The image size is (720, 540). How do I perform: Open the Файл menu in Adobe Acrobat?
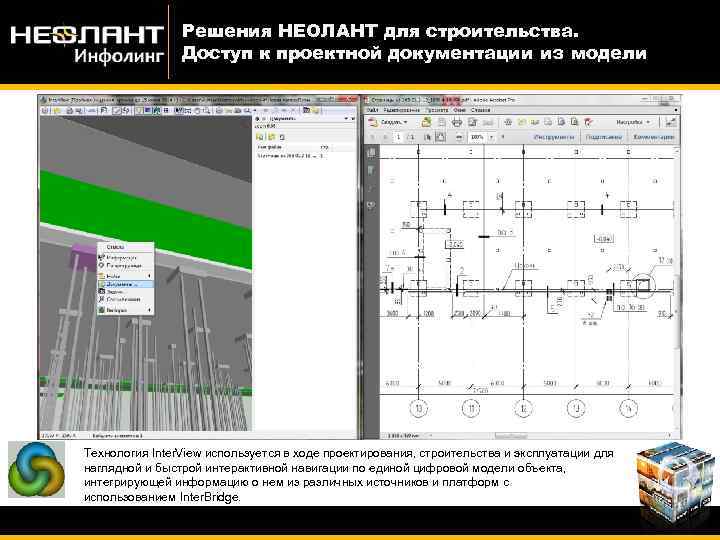click(372, 110)
